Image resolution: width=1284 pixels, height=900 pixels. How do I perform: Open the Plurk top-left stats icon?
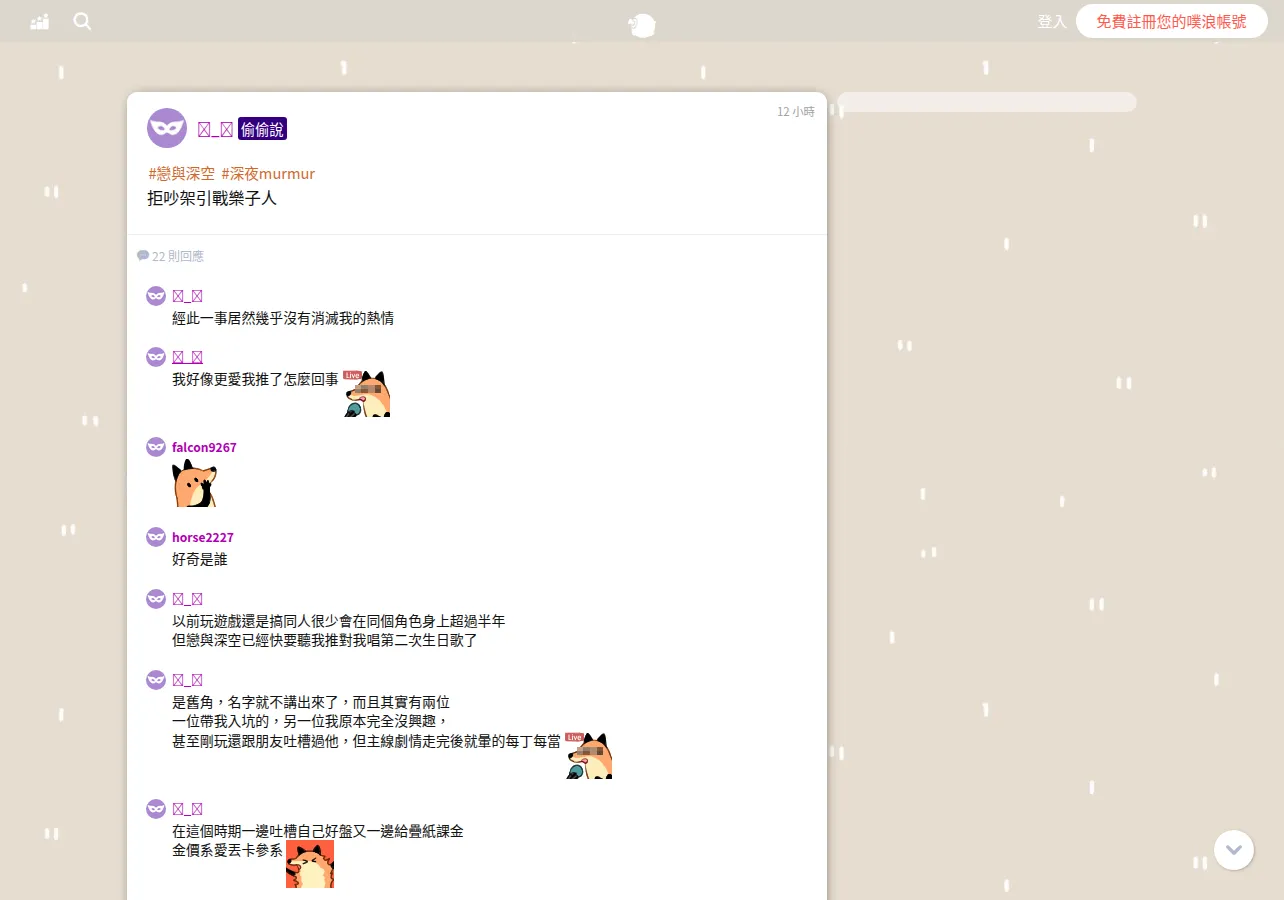point(40,22)
